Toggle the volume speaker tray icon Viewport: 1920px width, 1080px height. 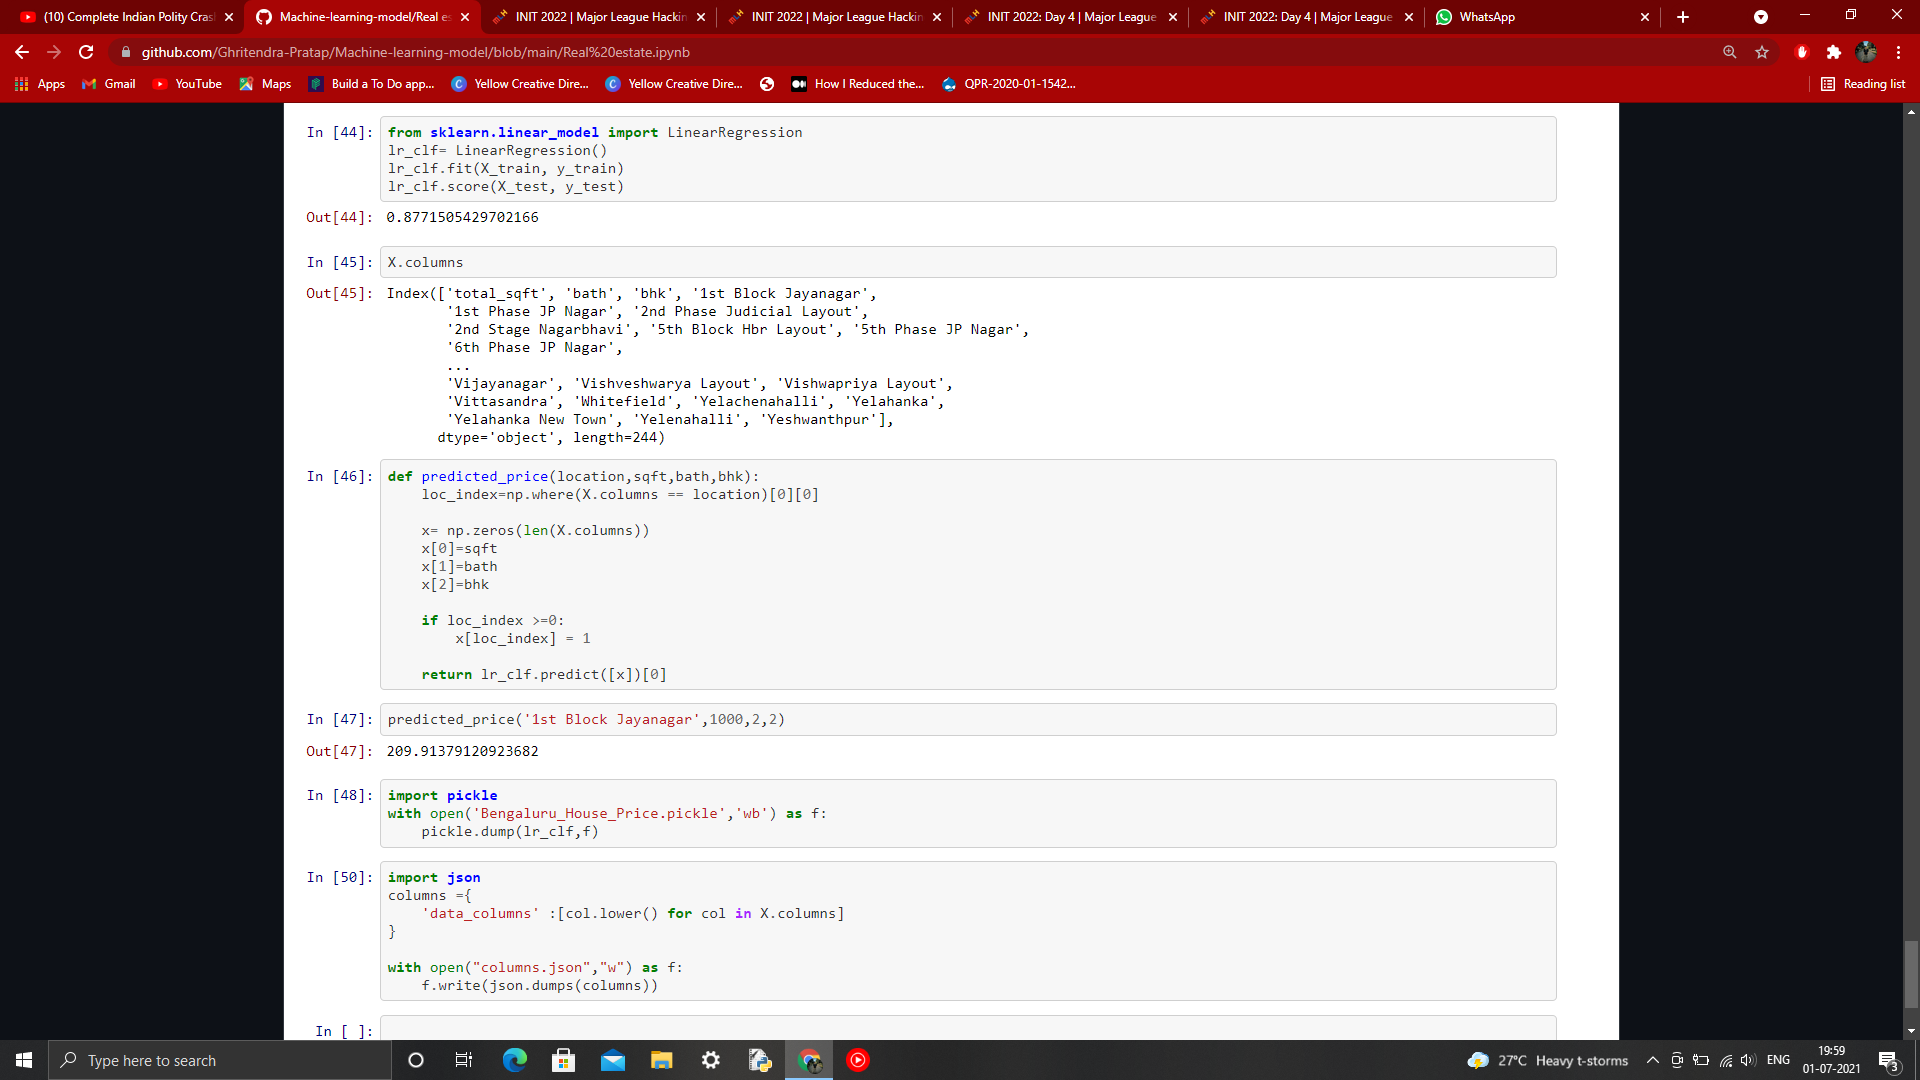tap(1748, 1060)
